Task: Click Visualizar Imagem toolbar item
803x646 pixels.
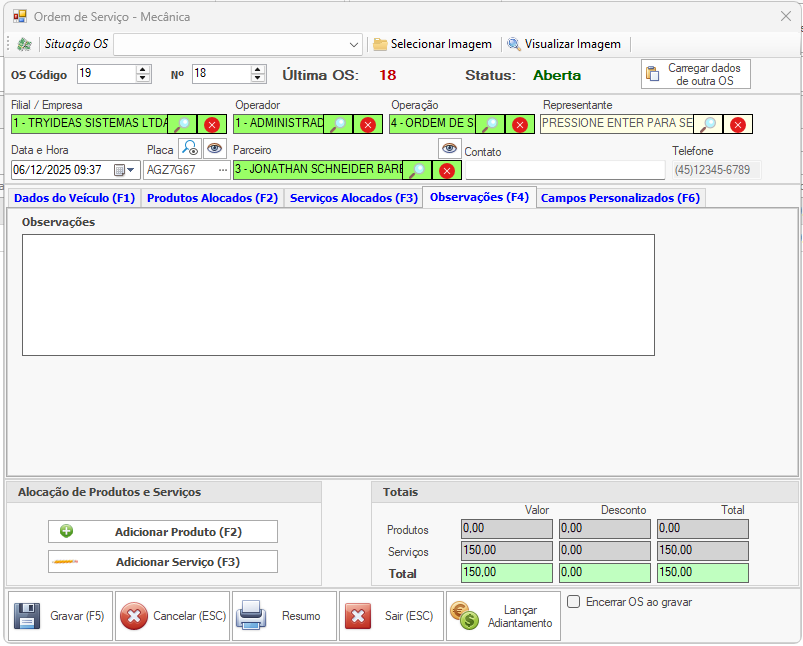Action: coord(564,44)
